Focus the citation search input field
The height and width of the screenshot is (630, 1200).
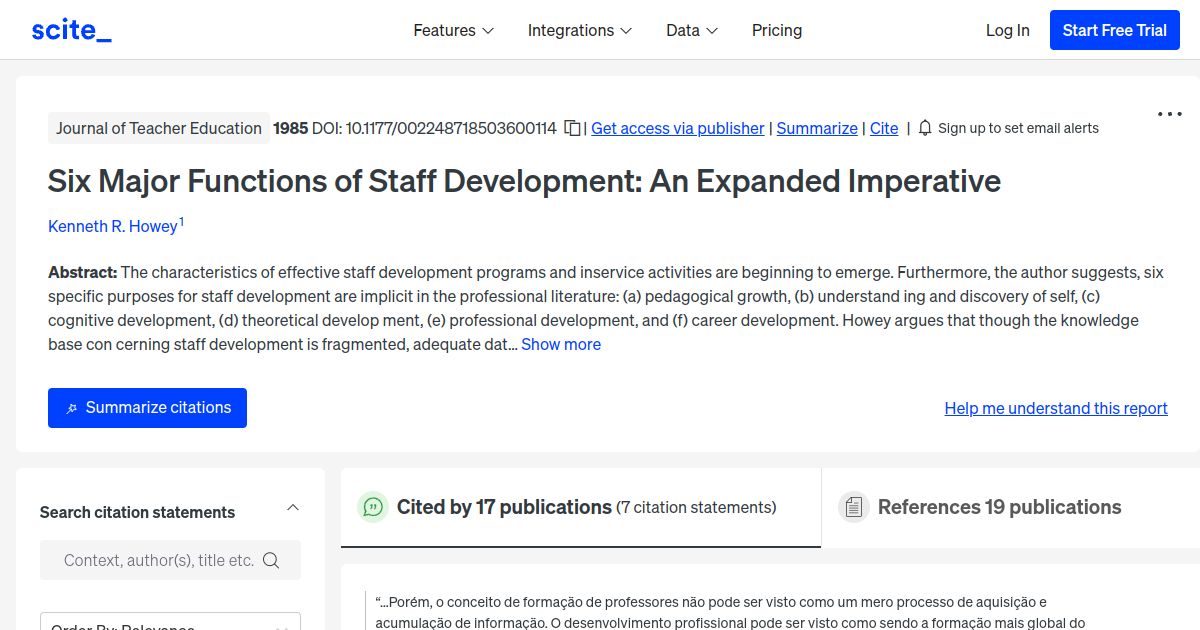coord(170,560)
